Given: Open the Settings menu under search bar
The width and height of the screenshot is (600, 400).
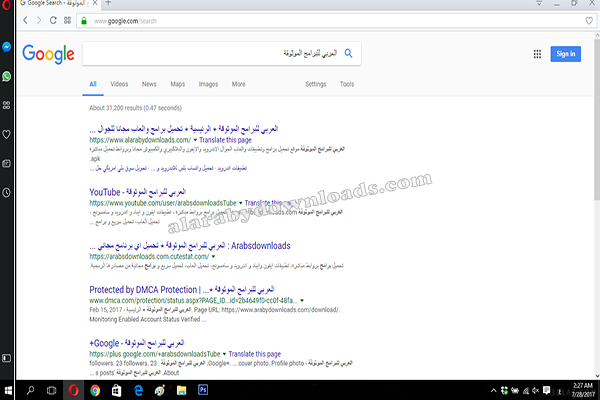Looking at the screenshot, I should pos(316,84).
